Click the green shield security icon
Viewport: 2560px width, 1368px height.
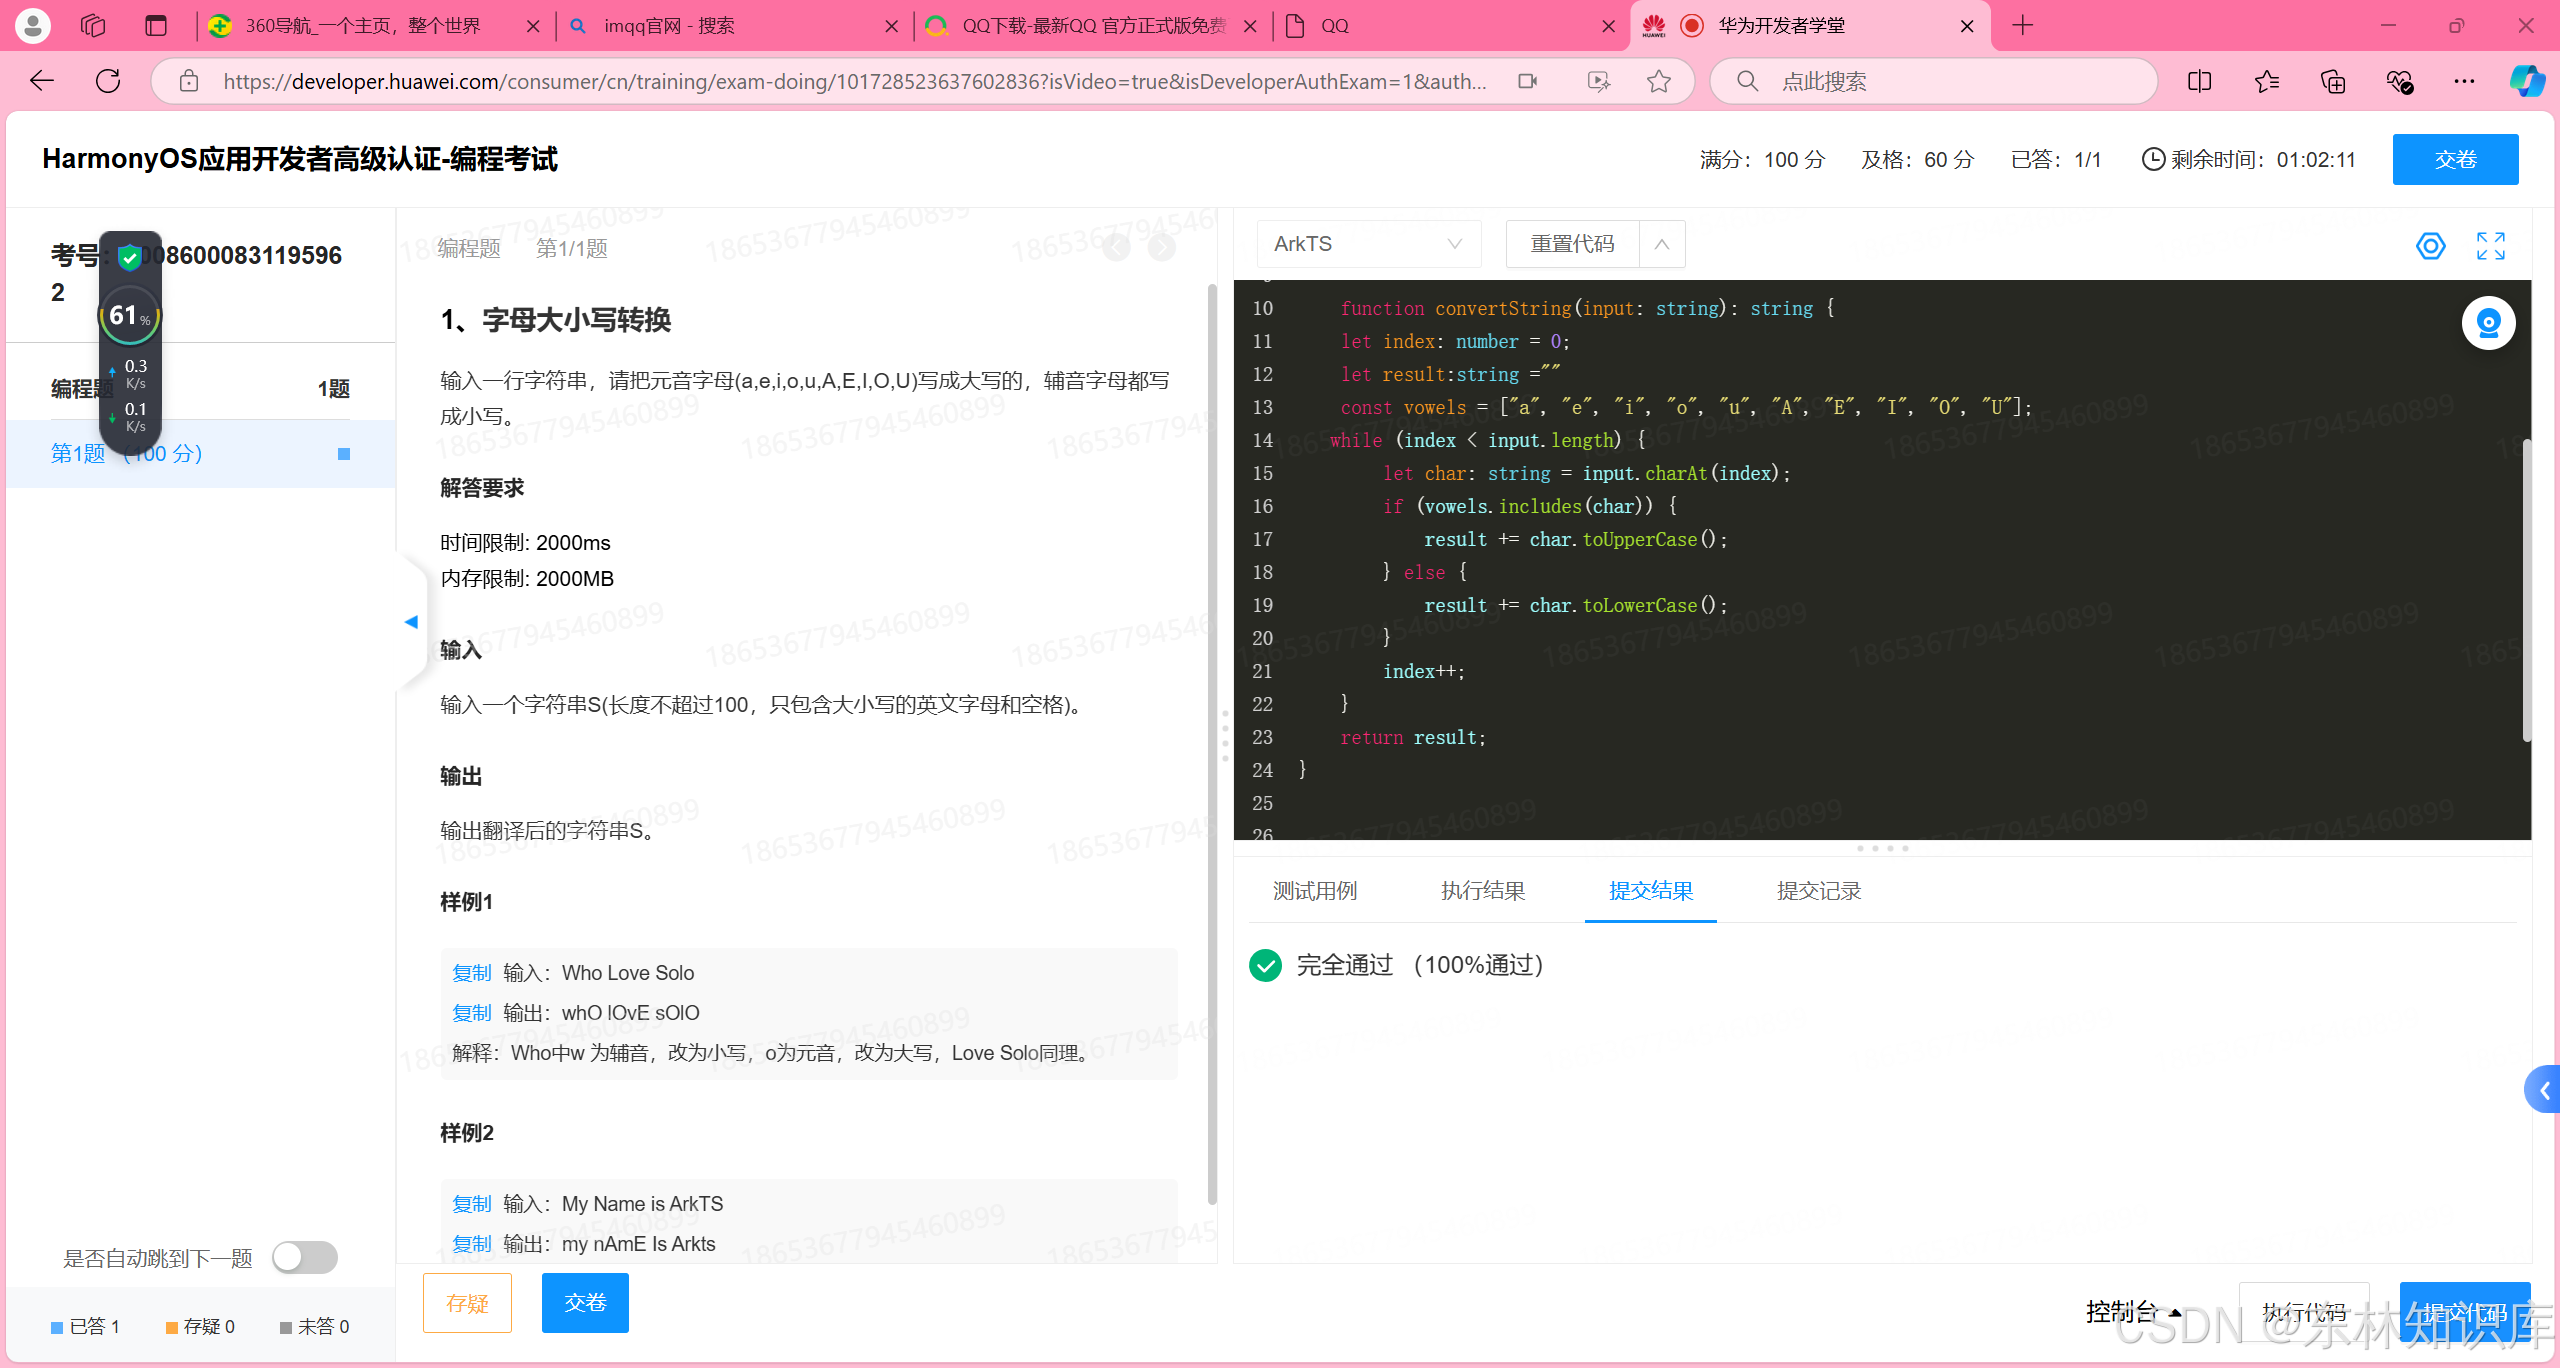pos(129,258)
